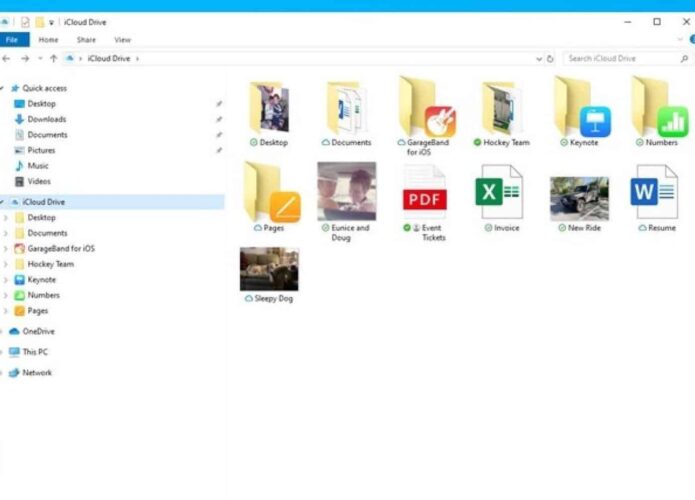
Task: Click the cloud status icon on Sleepy Dog
Action: click(249, 298)
